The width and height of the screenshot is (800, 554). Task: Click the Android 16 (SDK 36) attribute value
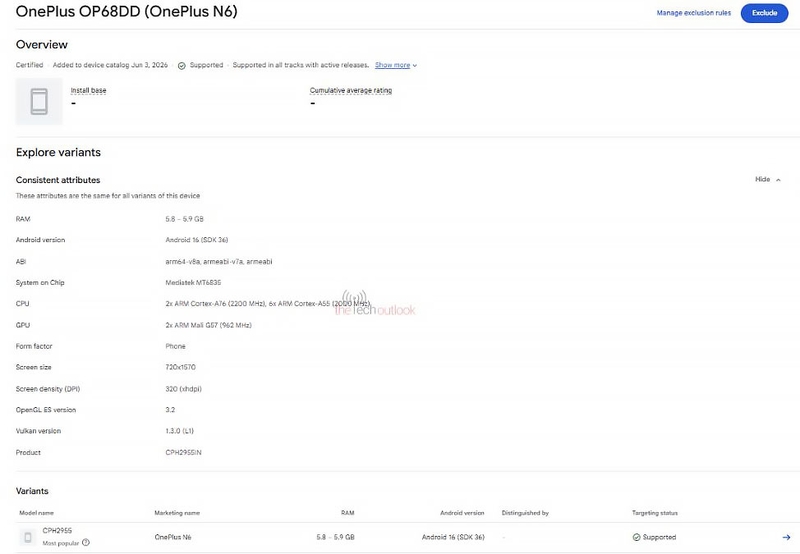pyautogui.click(x=196, y=240)
